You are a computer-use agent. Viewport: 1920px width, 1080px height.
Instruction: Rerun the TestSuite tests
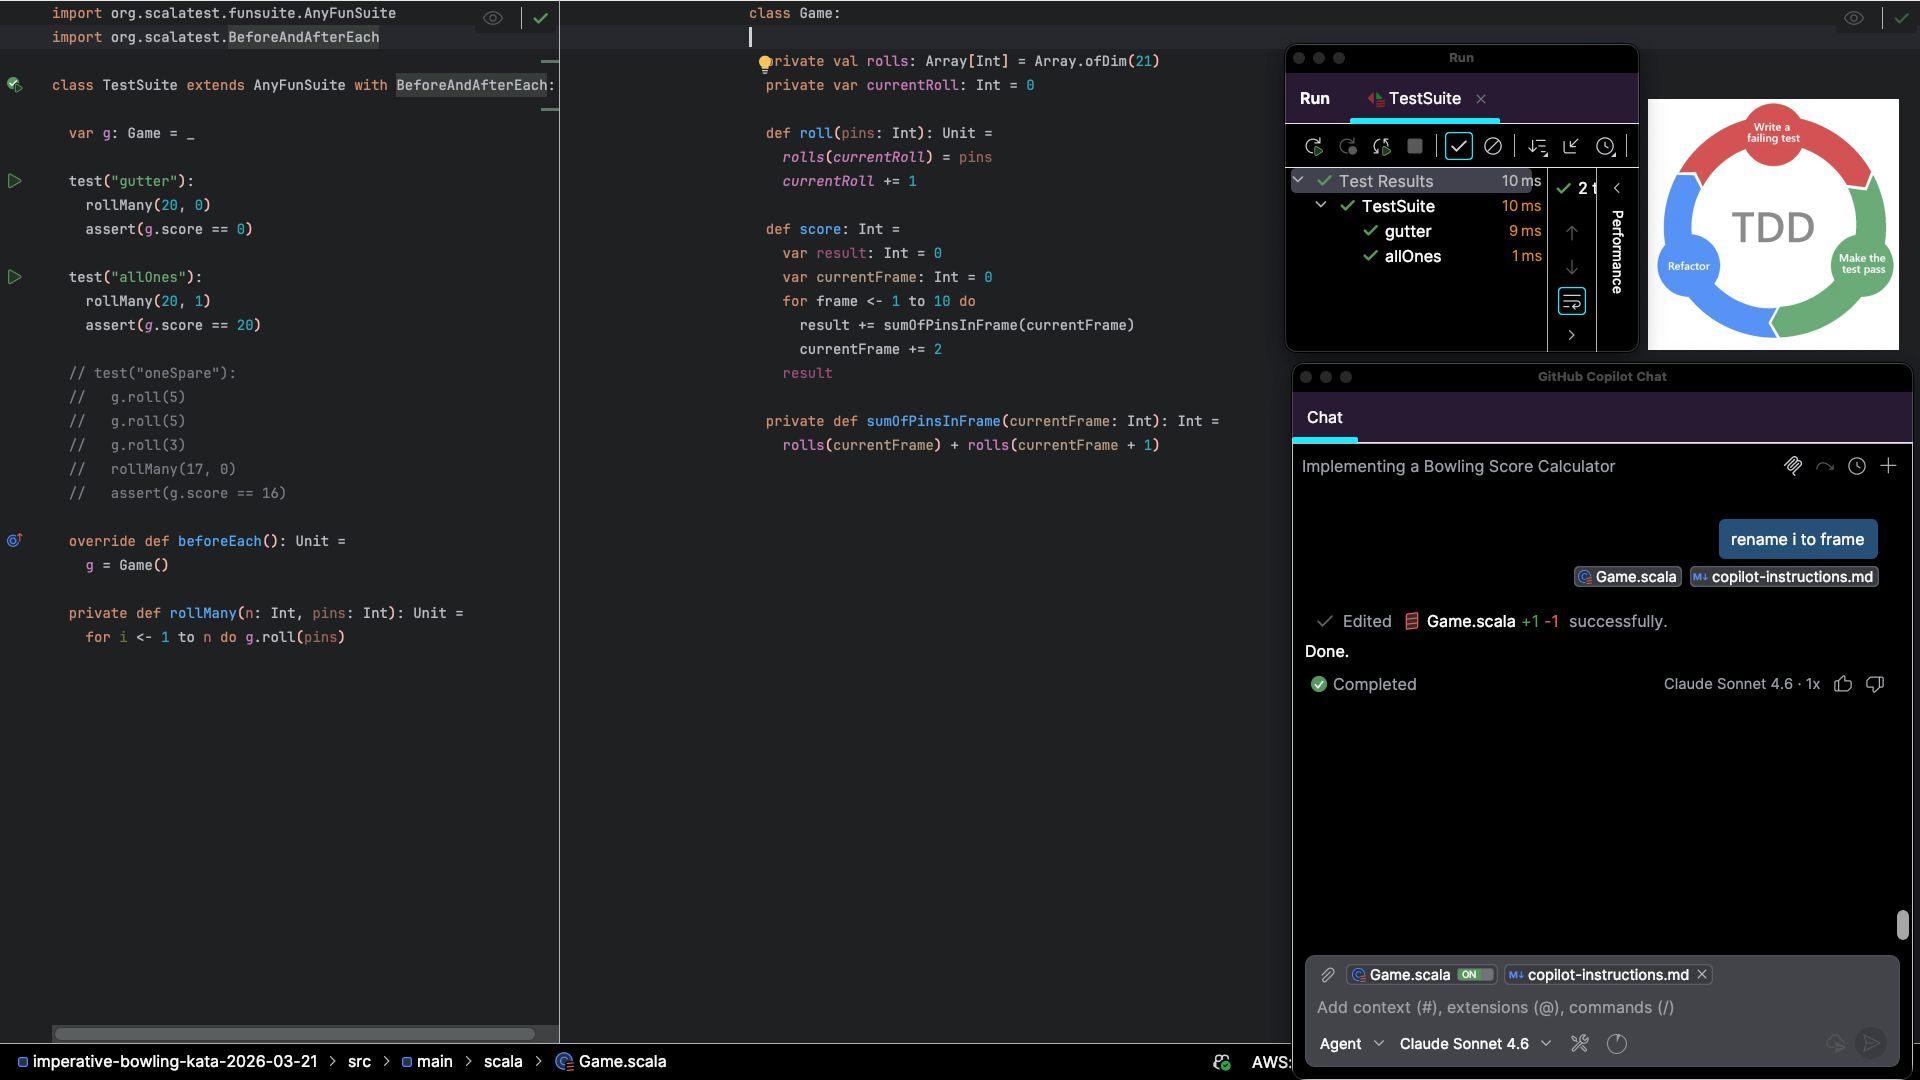(1314, 147)
